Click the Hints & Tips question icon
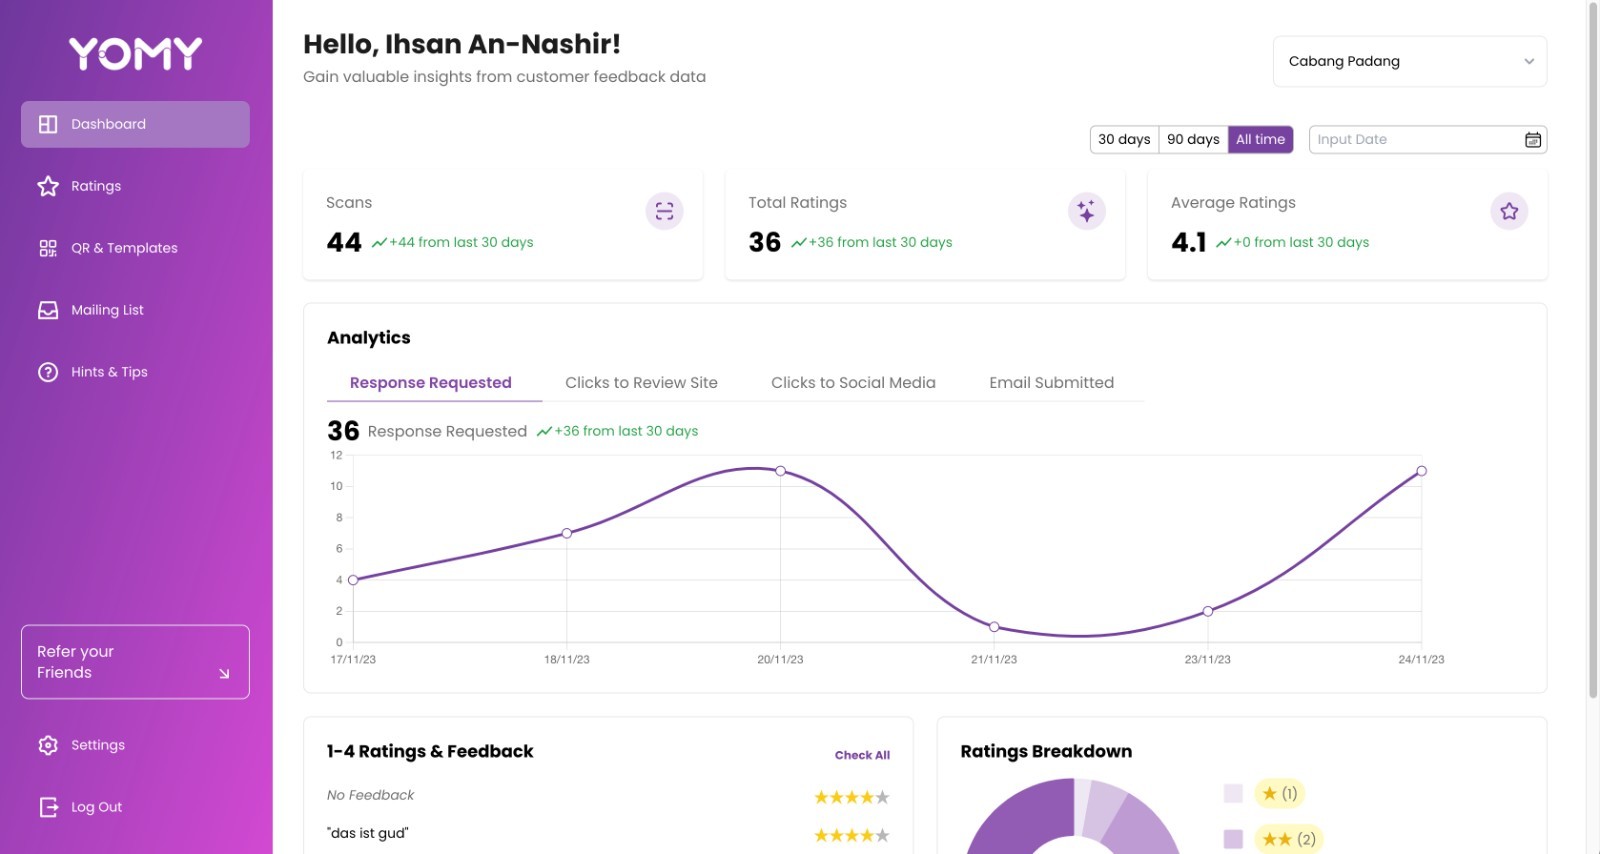Screen dimensions: 1600x854 coord(48,372)
